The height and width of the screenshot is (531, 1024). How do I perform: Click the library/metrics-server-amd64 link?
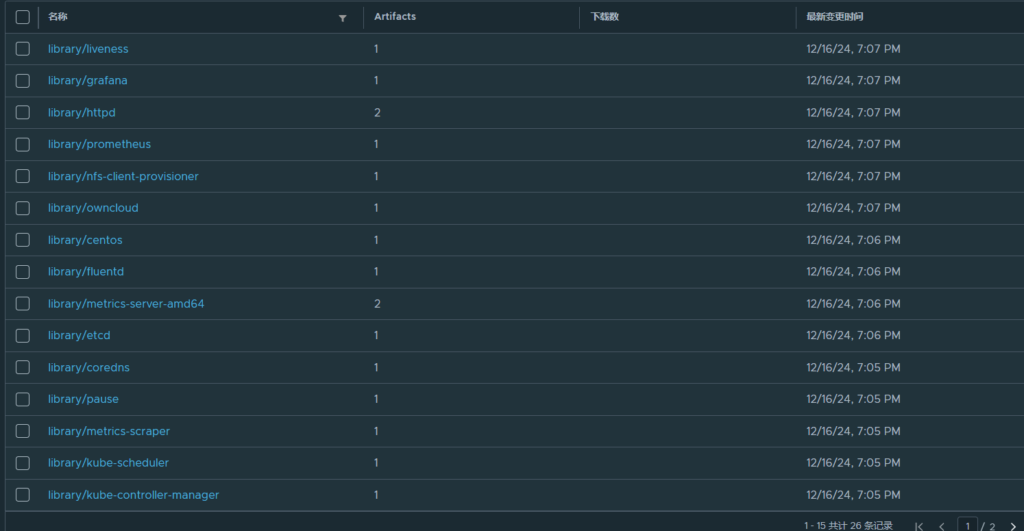126,304
